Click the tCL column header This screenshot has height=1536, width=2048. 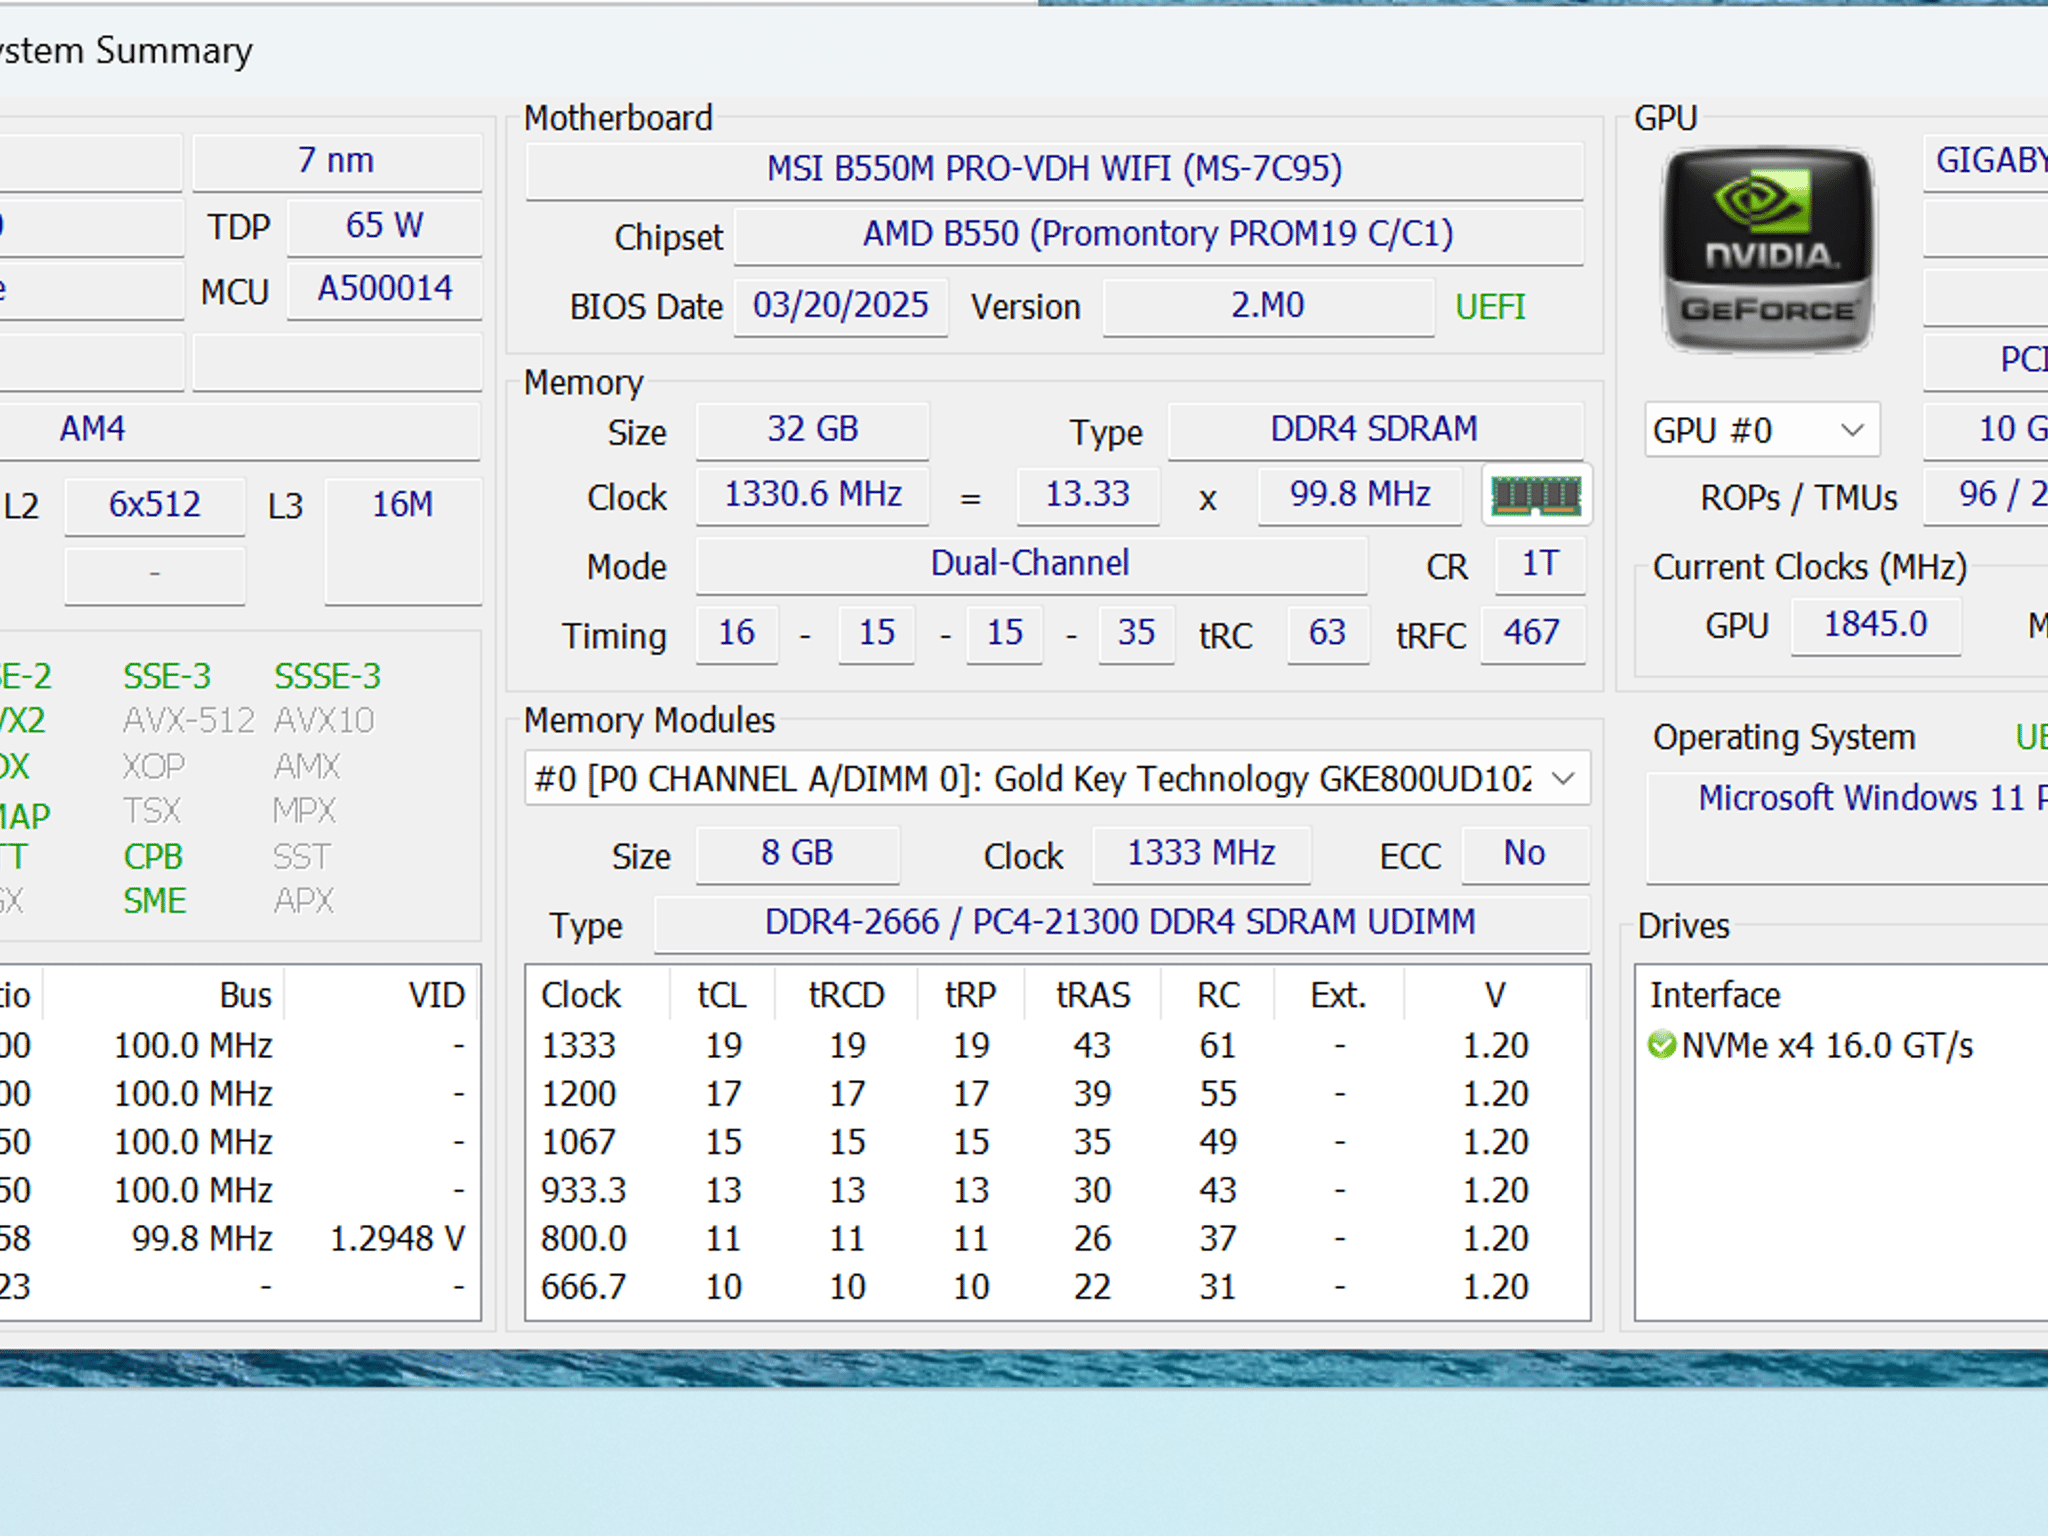[722, 995]
